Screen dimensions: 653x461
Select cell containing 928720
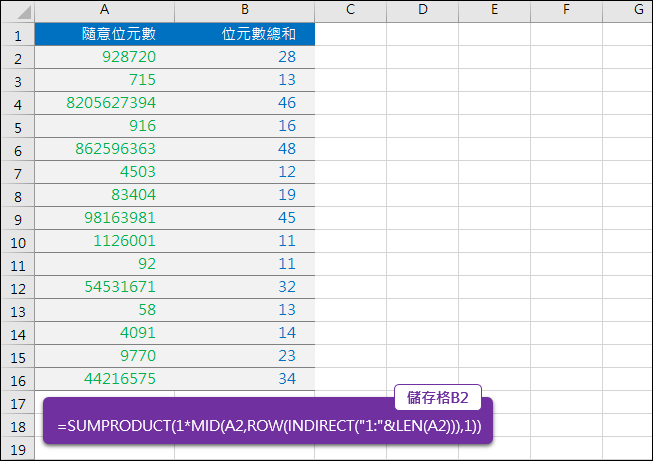[105, 57]
